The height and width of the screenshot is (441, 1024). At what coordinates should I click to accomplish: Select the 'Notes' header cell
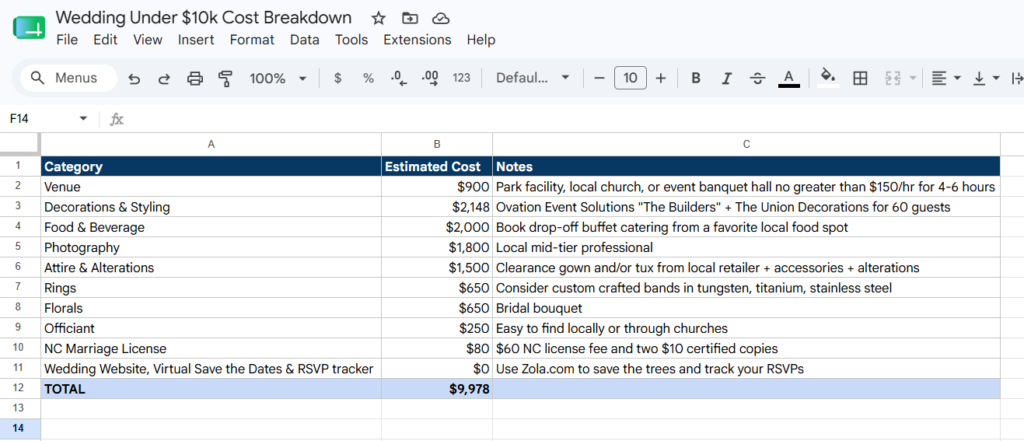coord(746,167)
